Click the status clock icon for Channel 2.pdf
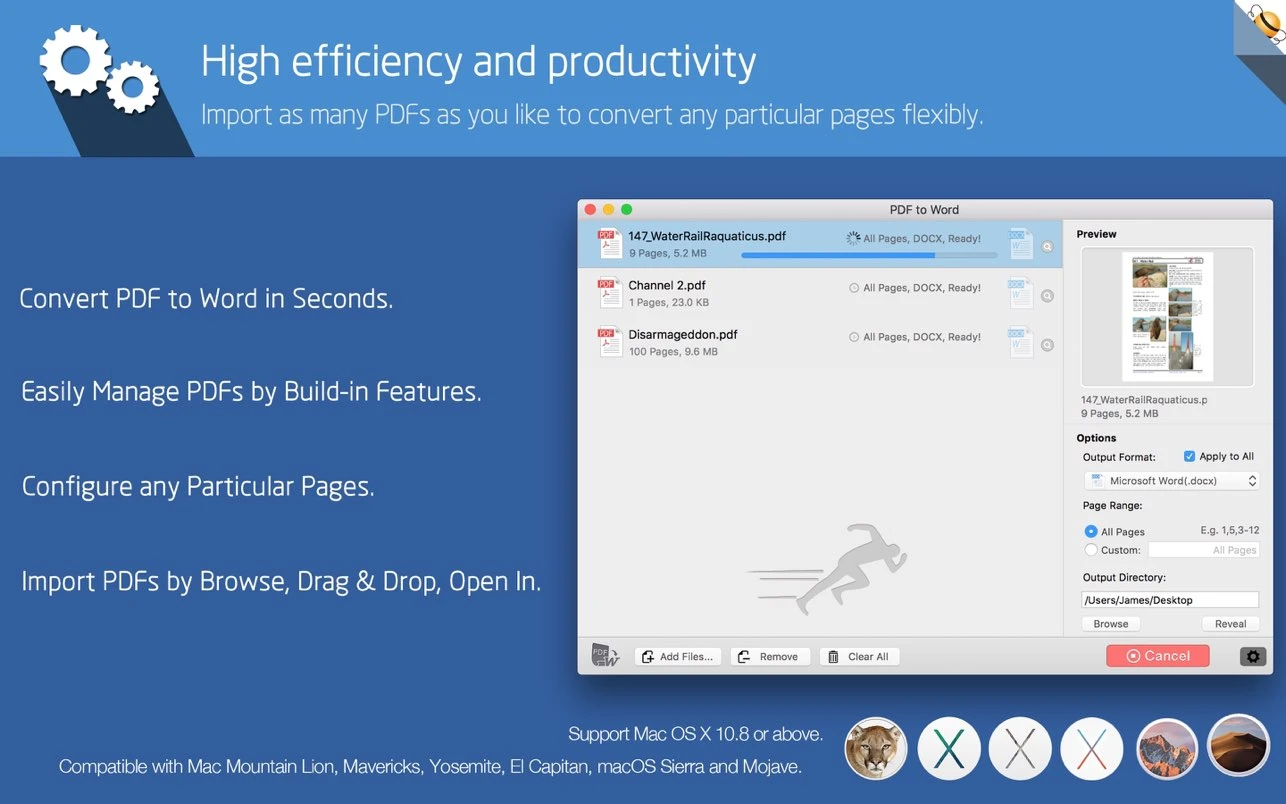 [x=854, y=288]
